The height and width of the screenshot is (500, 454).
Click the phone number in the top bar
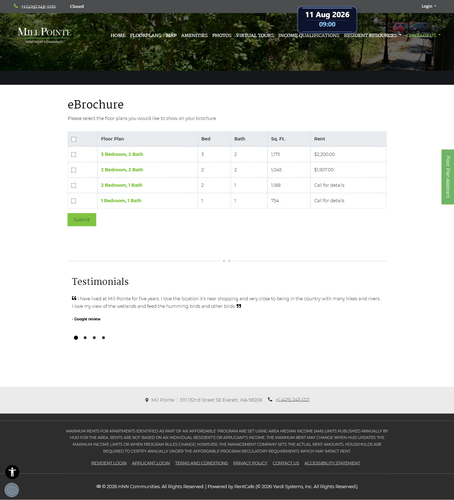[x=38, y=6]
